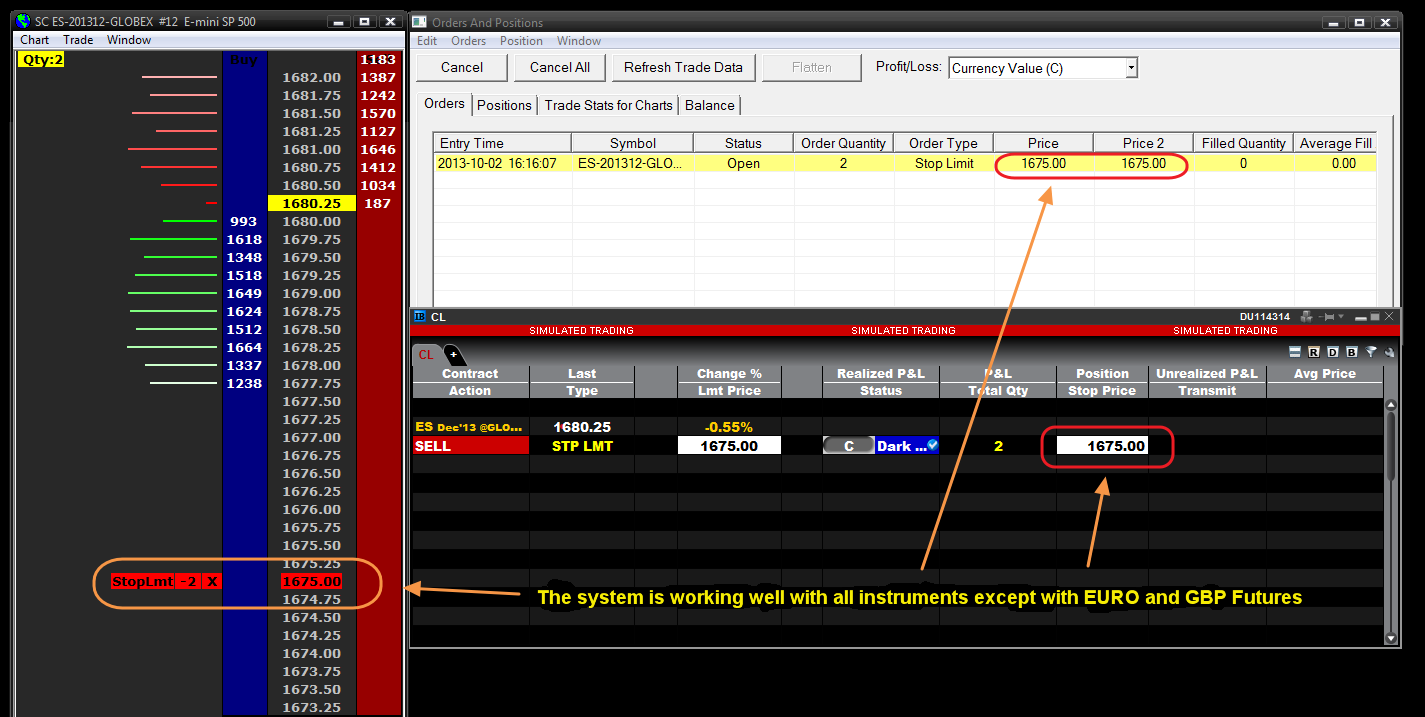1425x717 pixels.
Task: Click the Symbol column header
Action: [x=632, y=143]
